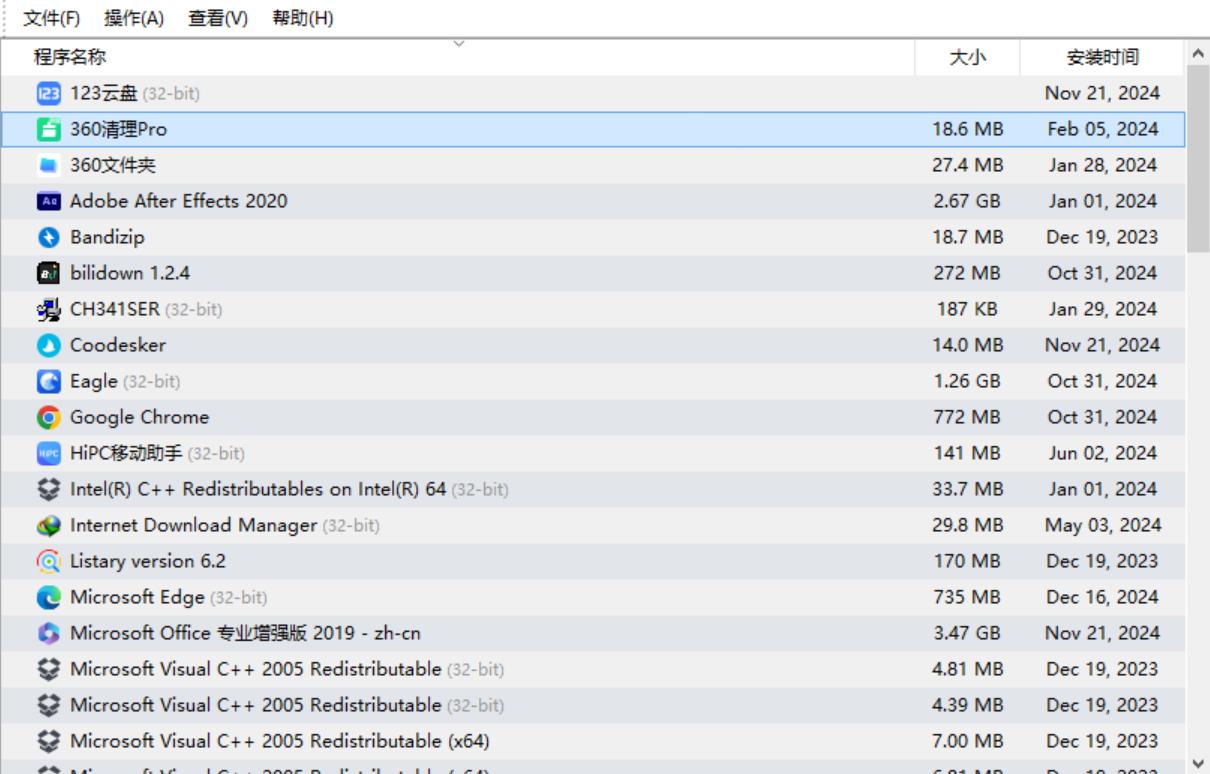This screenshot has width=1210, height=774.
Task: Click the Microsoft Edge icon
Action: pyautogui.click(x=48, y=597)
